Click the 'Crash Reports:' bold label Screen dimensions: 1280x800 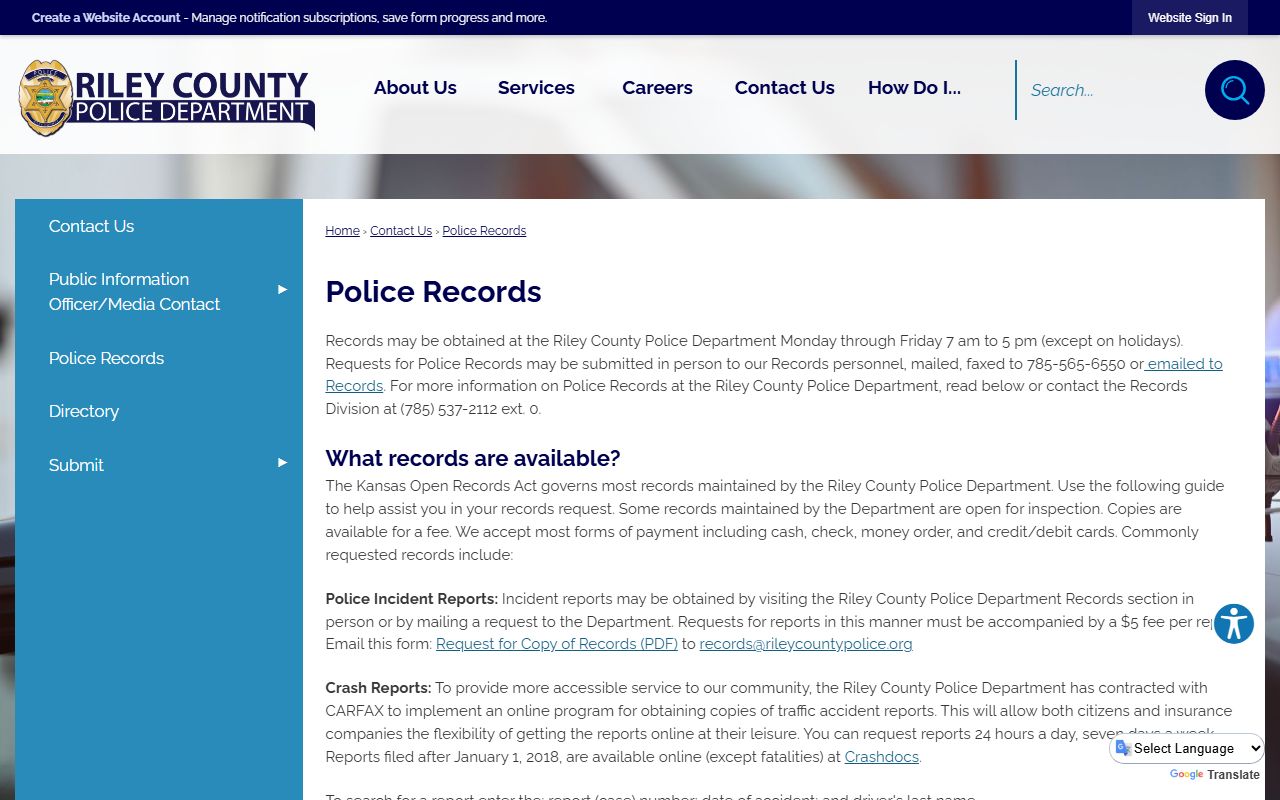378,688
